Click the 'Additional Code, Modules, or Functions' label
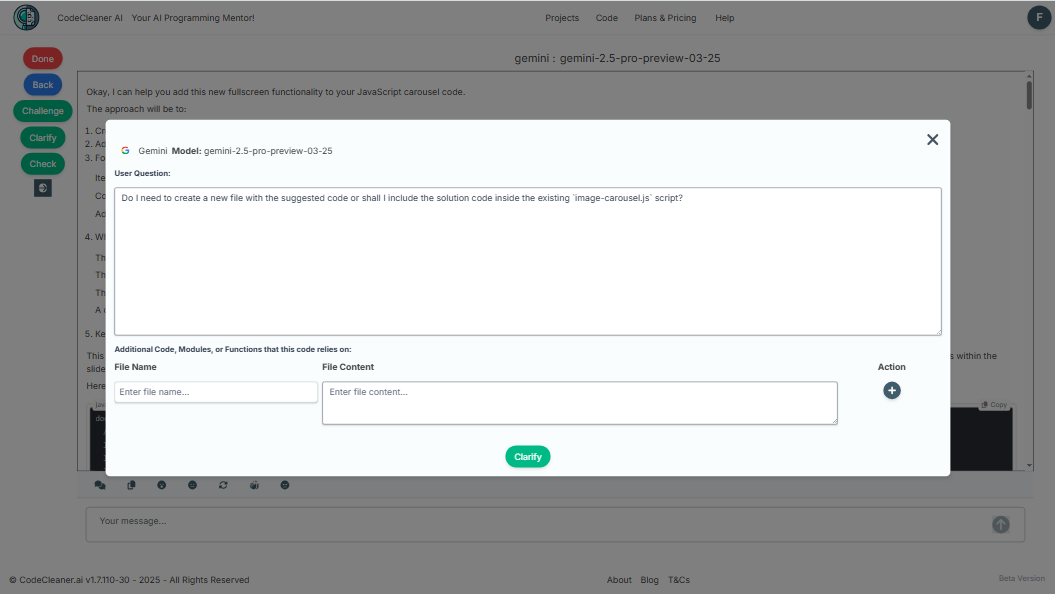The width and height of the screenshot is (1055, 594). pyautogui.click(x=233, y=349)
